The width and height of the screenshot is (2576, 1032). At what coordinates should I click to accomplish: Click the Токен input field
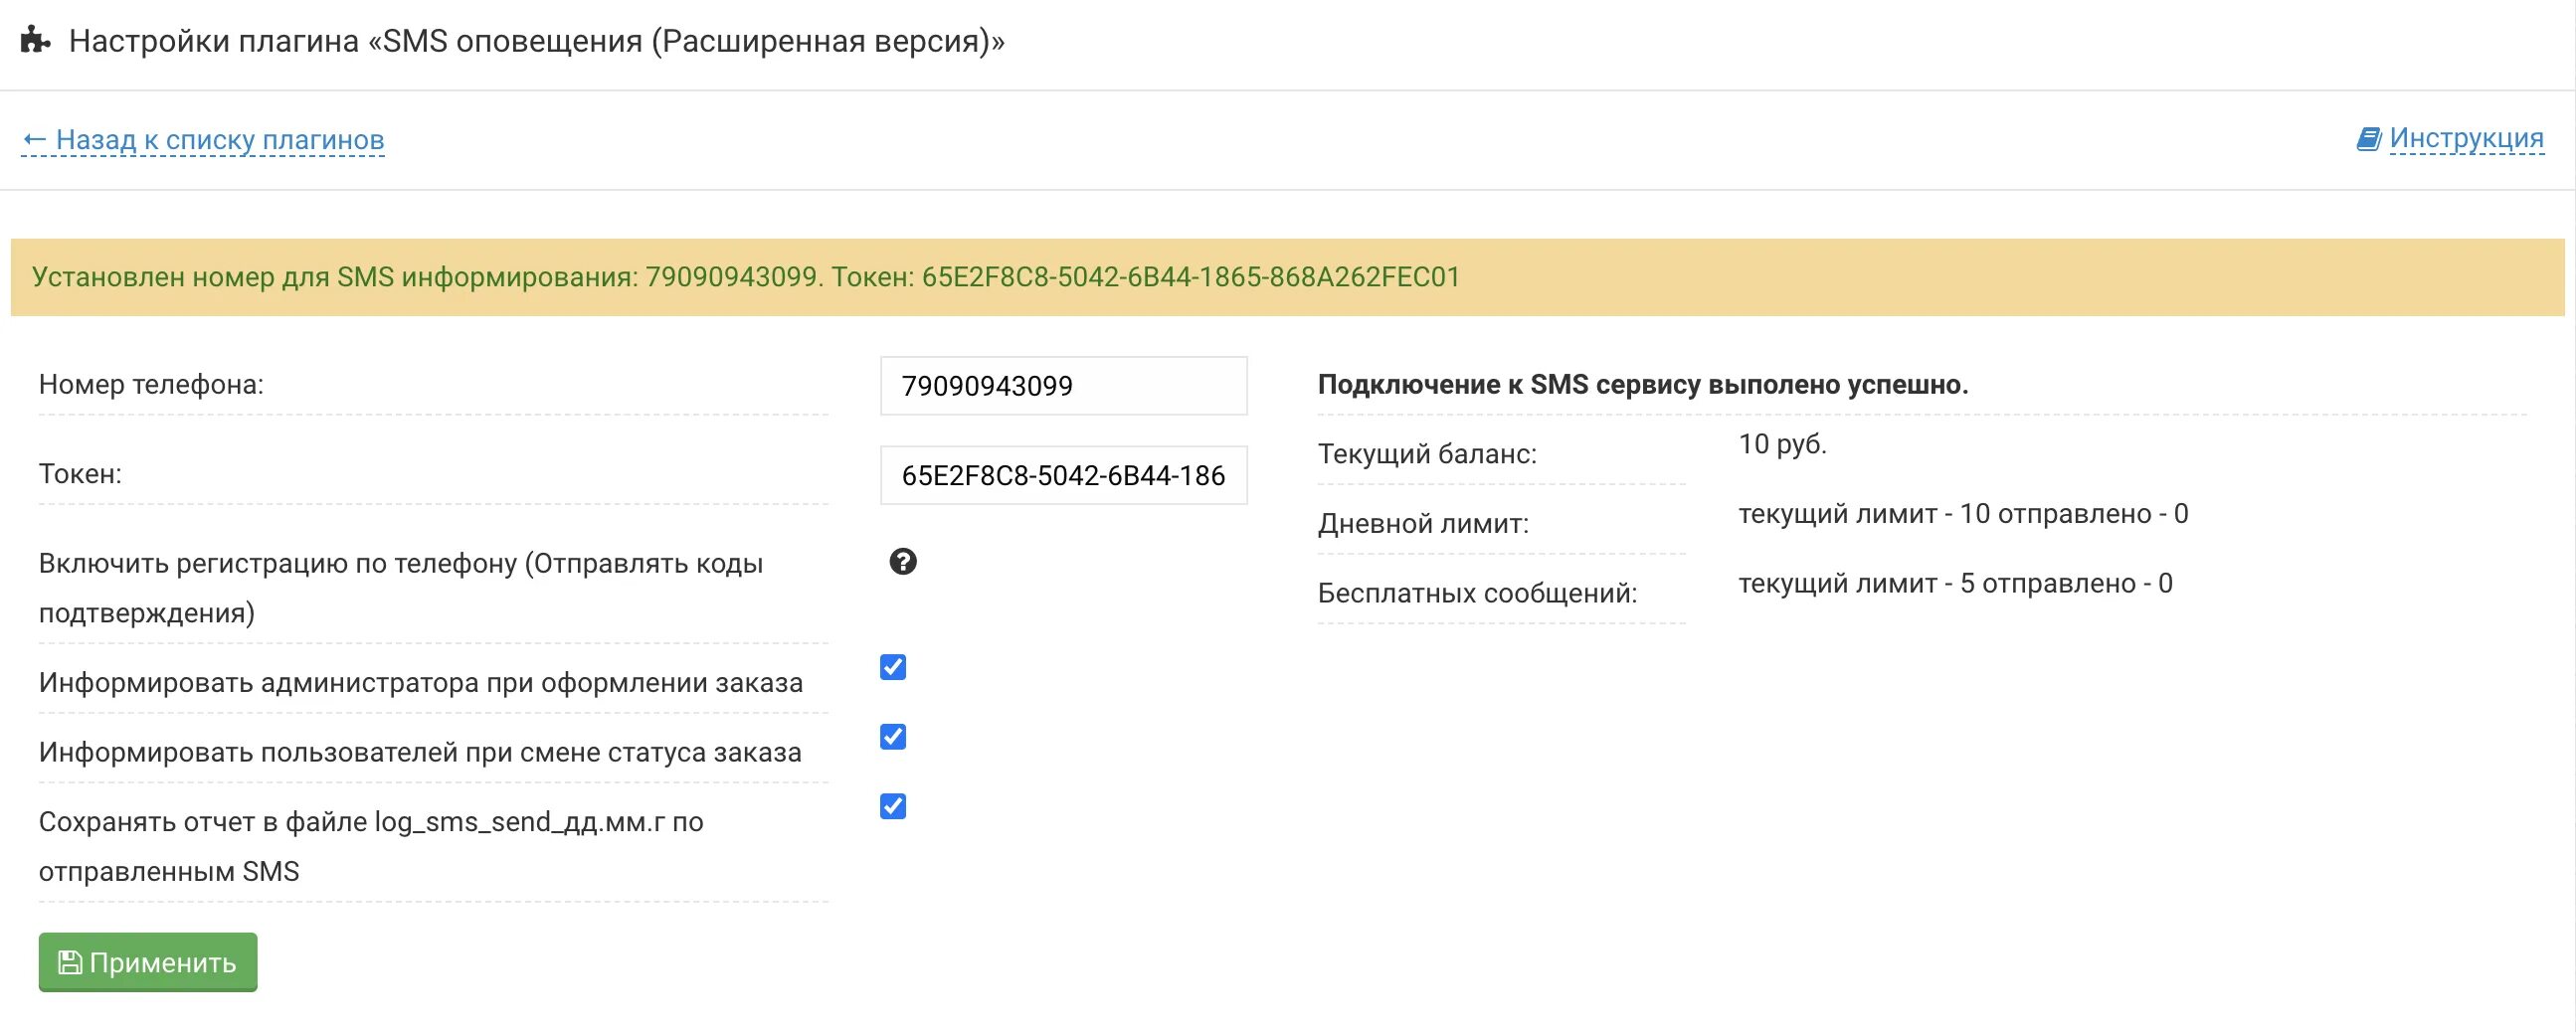click(1064, 475)
